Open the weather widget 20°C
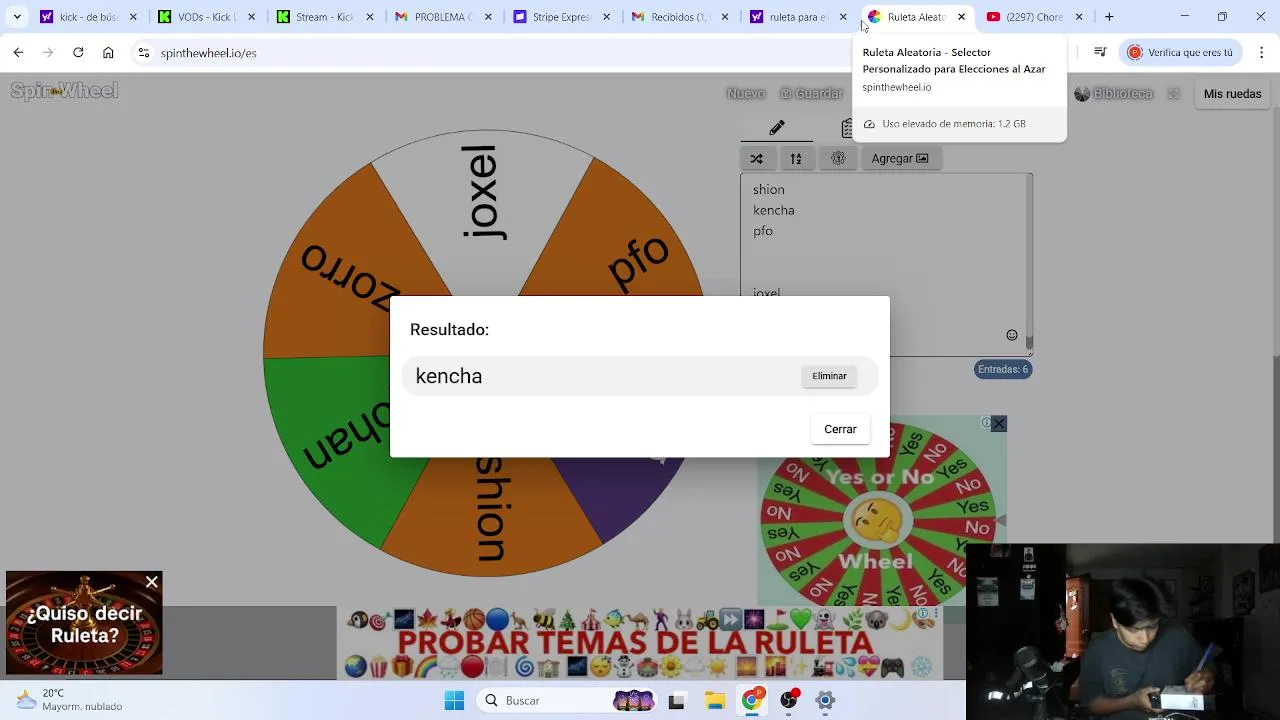This screenshot has width=1280, height=720. tap(70, 699)
